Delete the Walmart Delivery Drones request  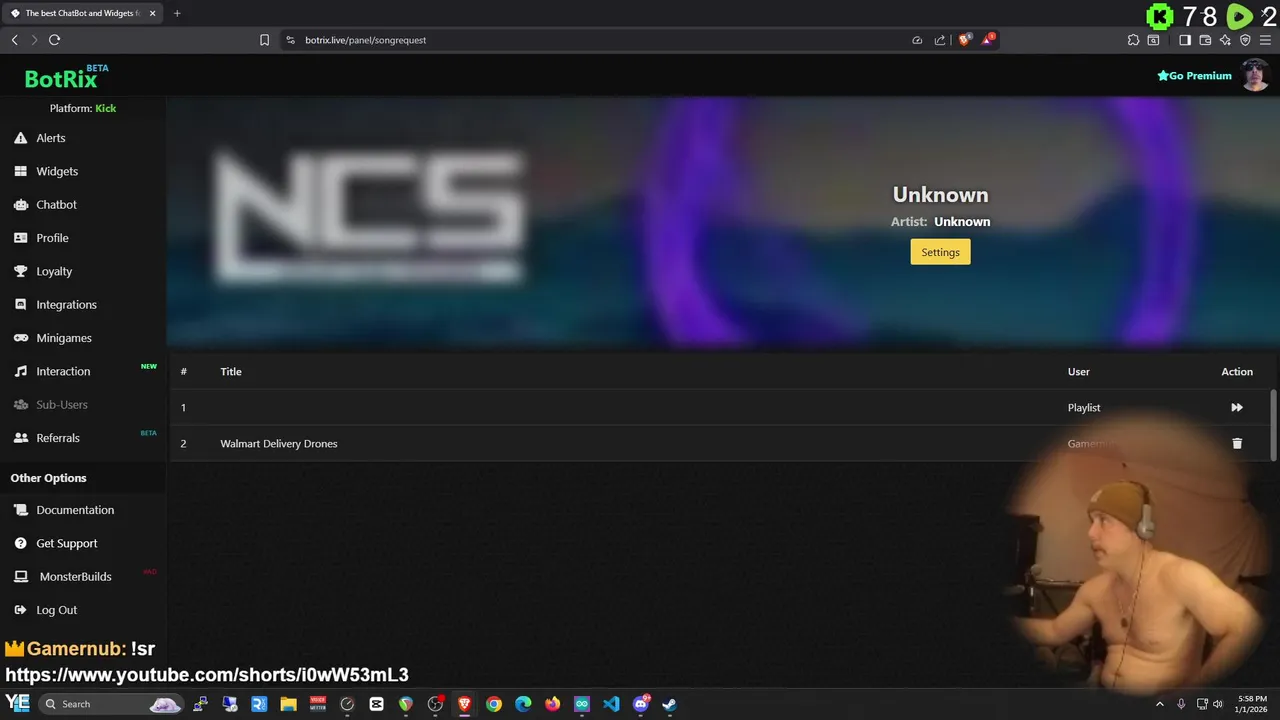[x=1237, y=443]
